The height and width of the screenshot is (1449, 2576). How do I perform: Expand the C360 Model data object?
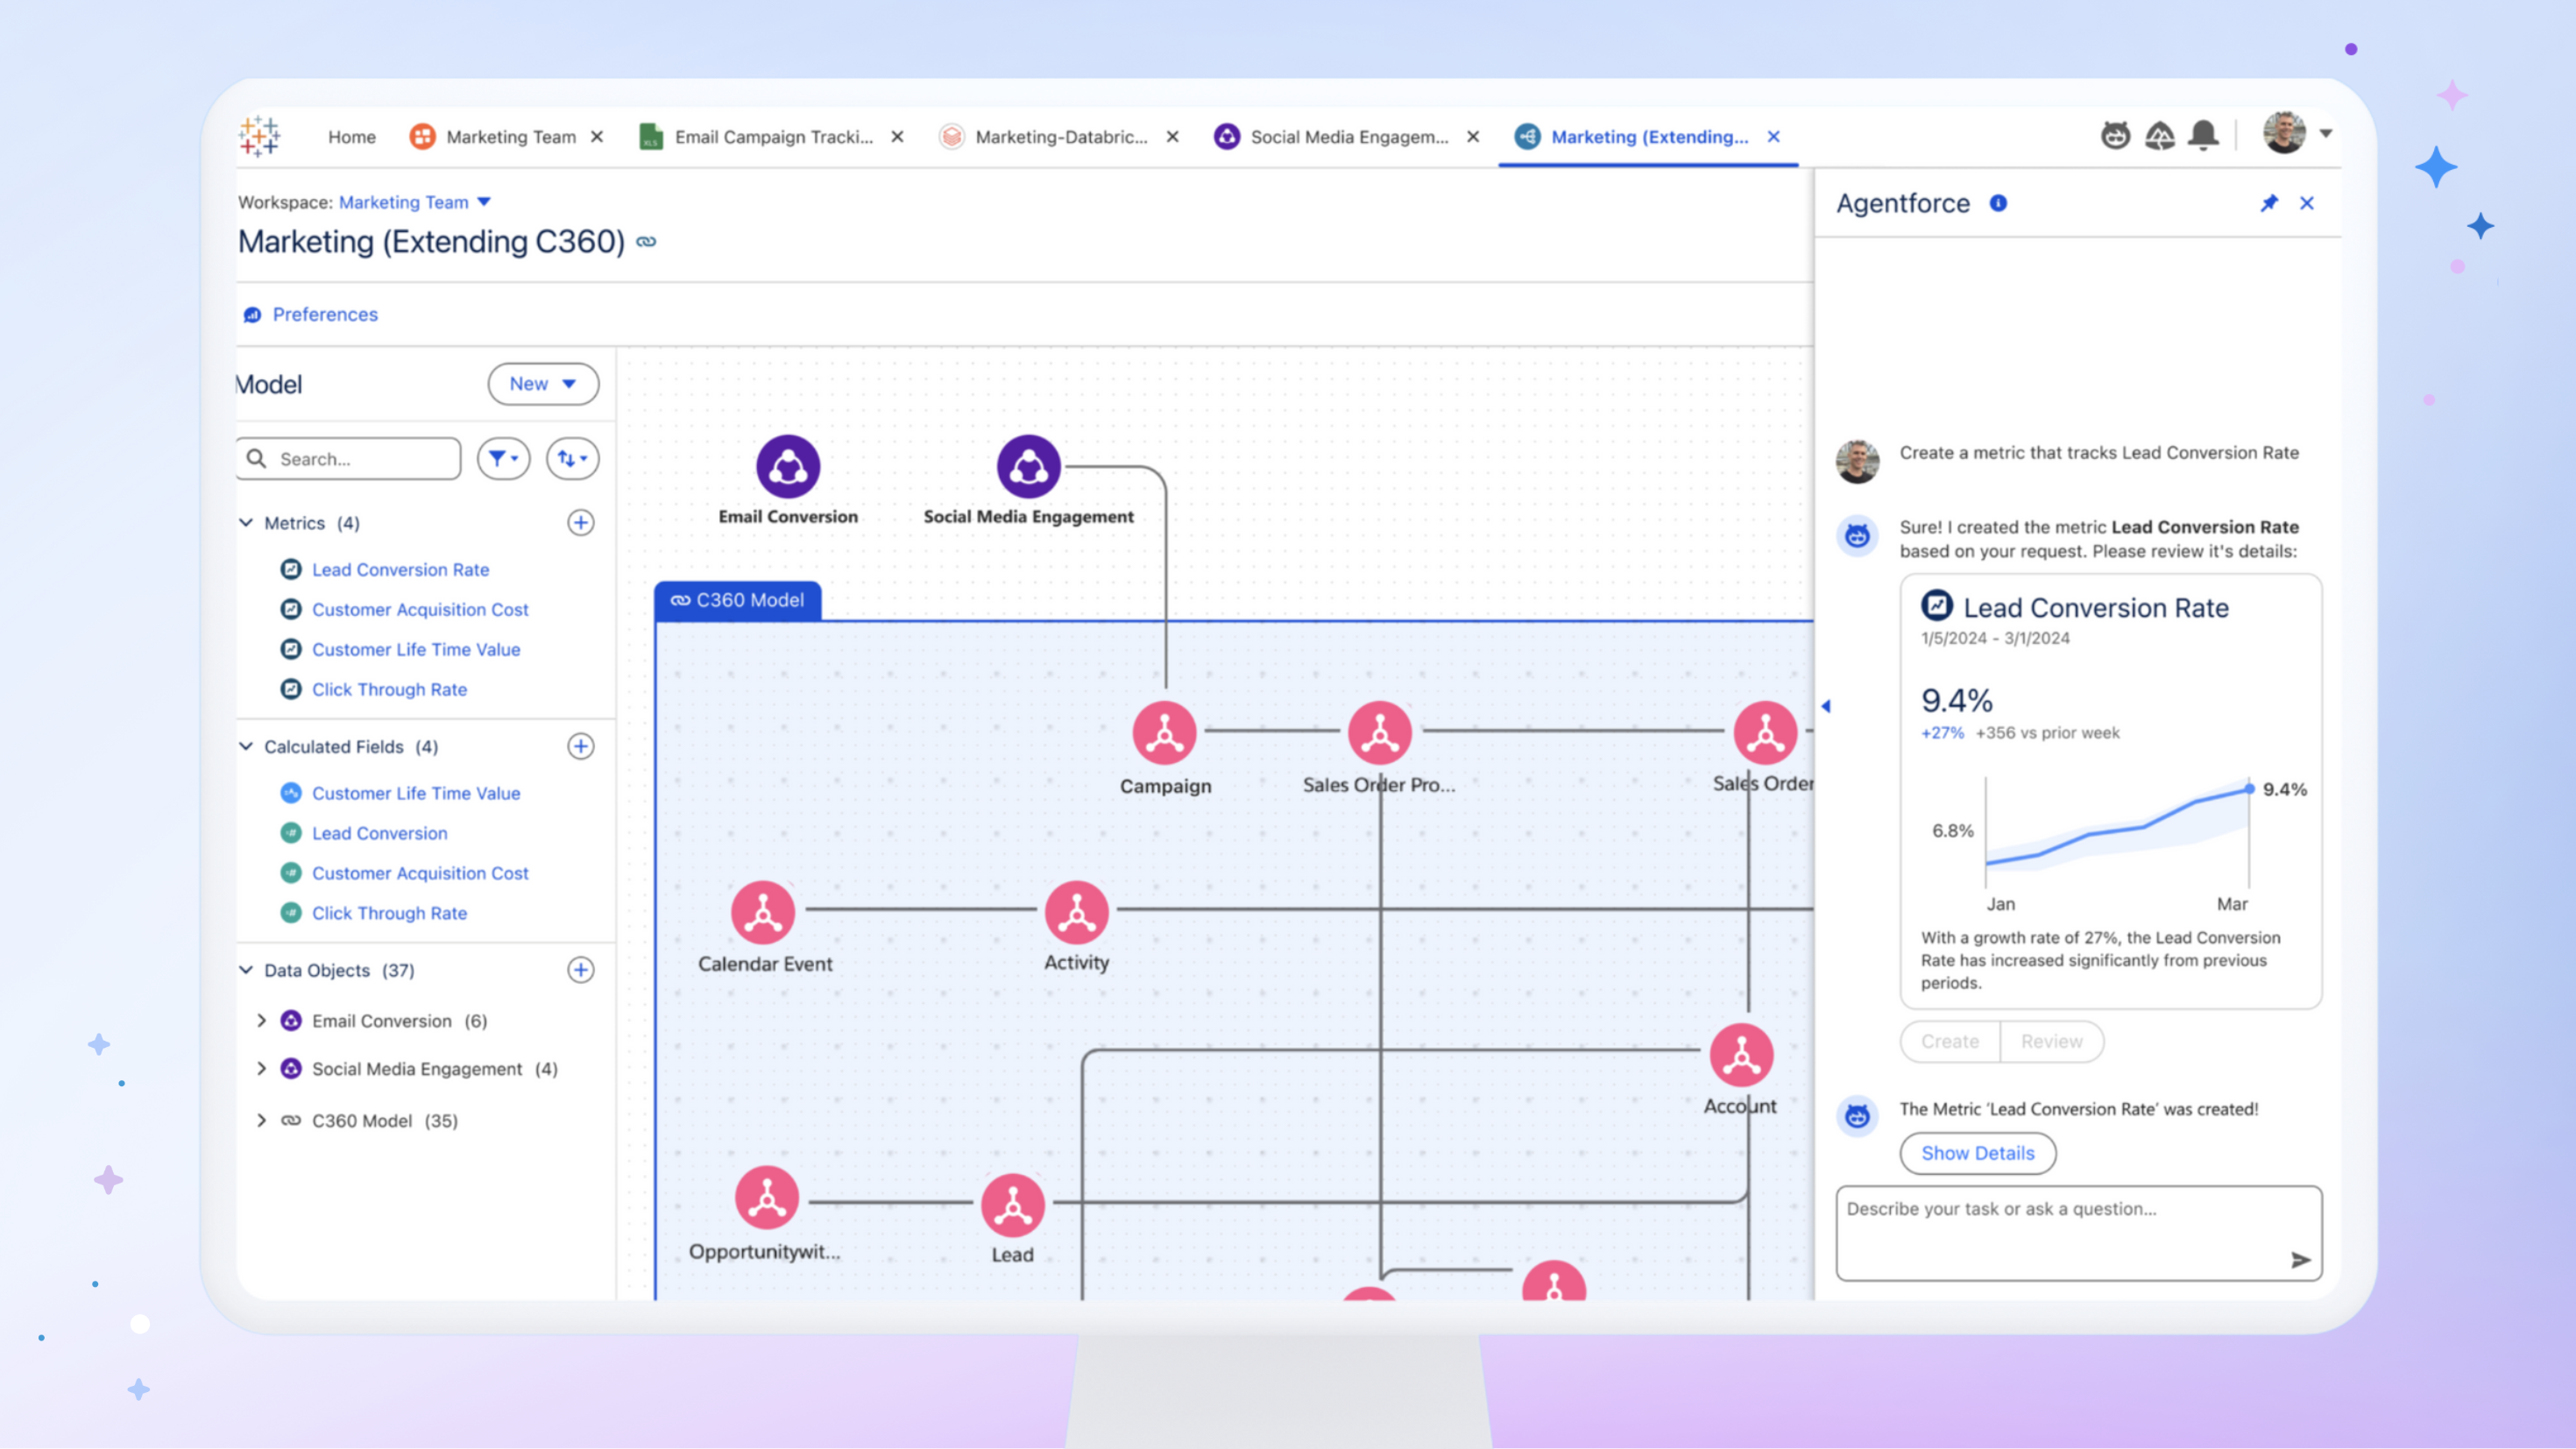(x=262, y=1120)
